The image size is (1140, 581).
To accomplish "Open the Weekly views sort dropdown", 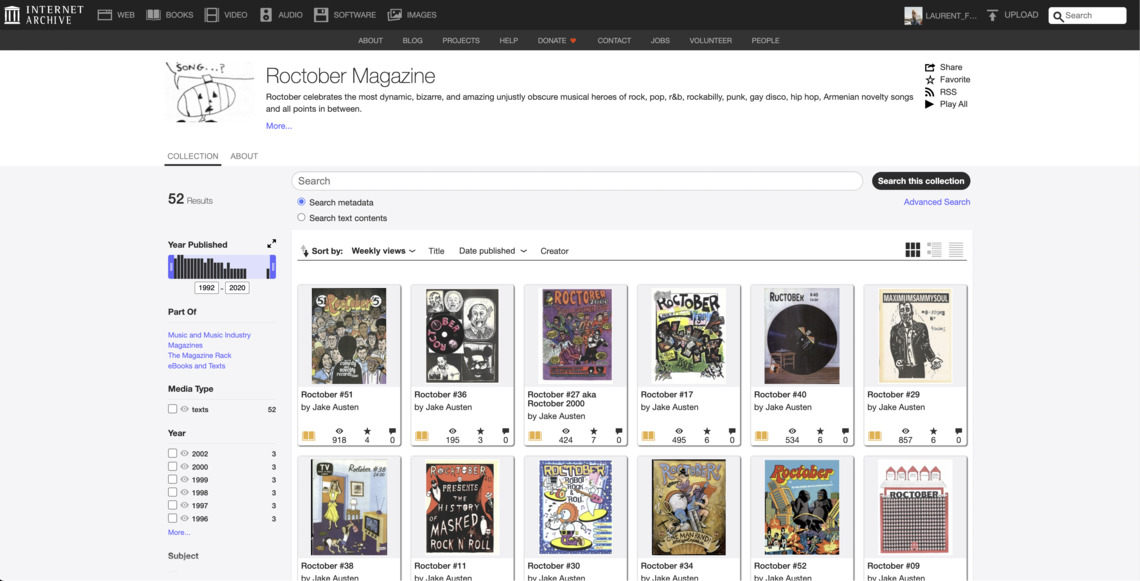I will (x=383, y=251).
